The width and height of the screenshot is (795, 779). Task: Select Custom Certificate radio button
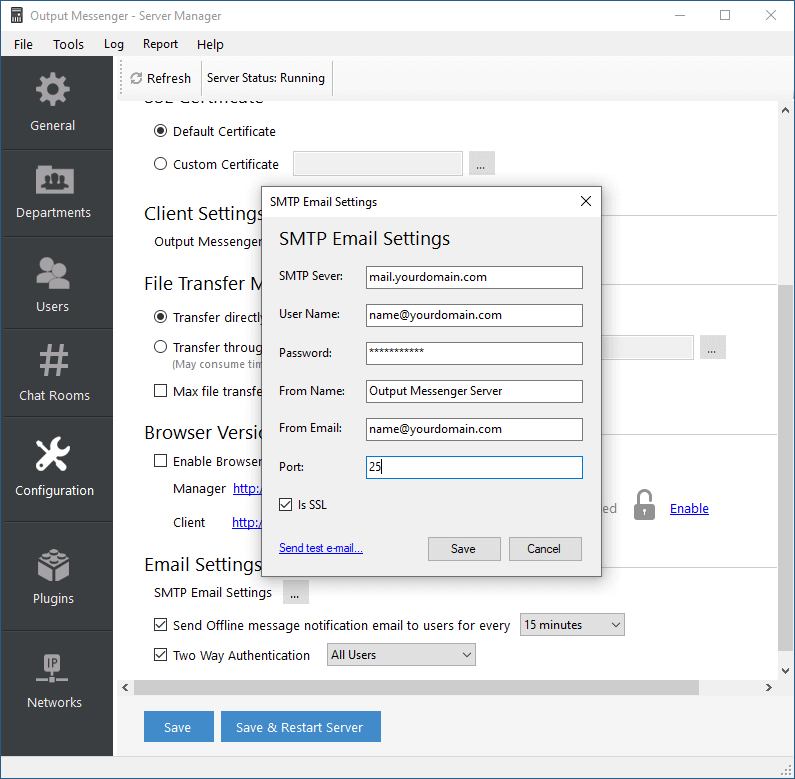coord(160,164)
